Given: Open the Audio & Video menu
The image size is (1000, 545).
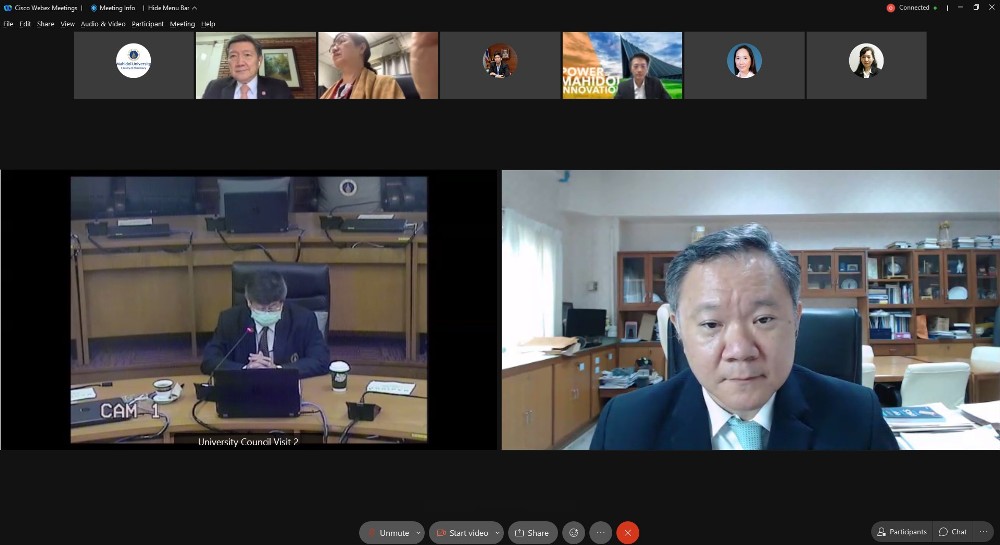Looking at the screenshot, I should (103, 23).
